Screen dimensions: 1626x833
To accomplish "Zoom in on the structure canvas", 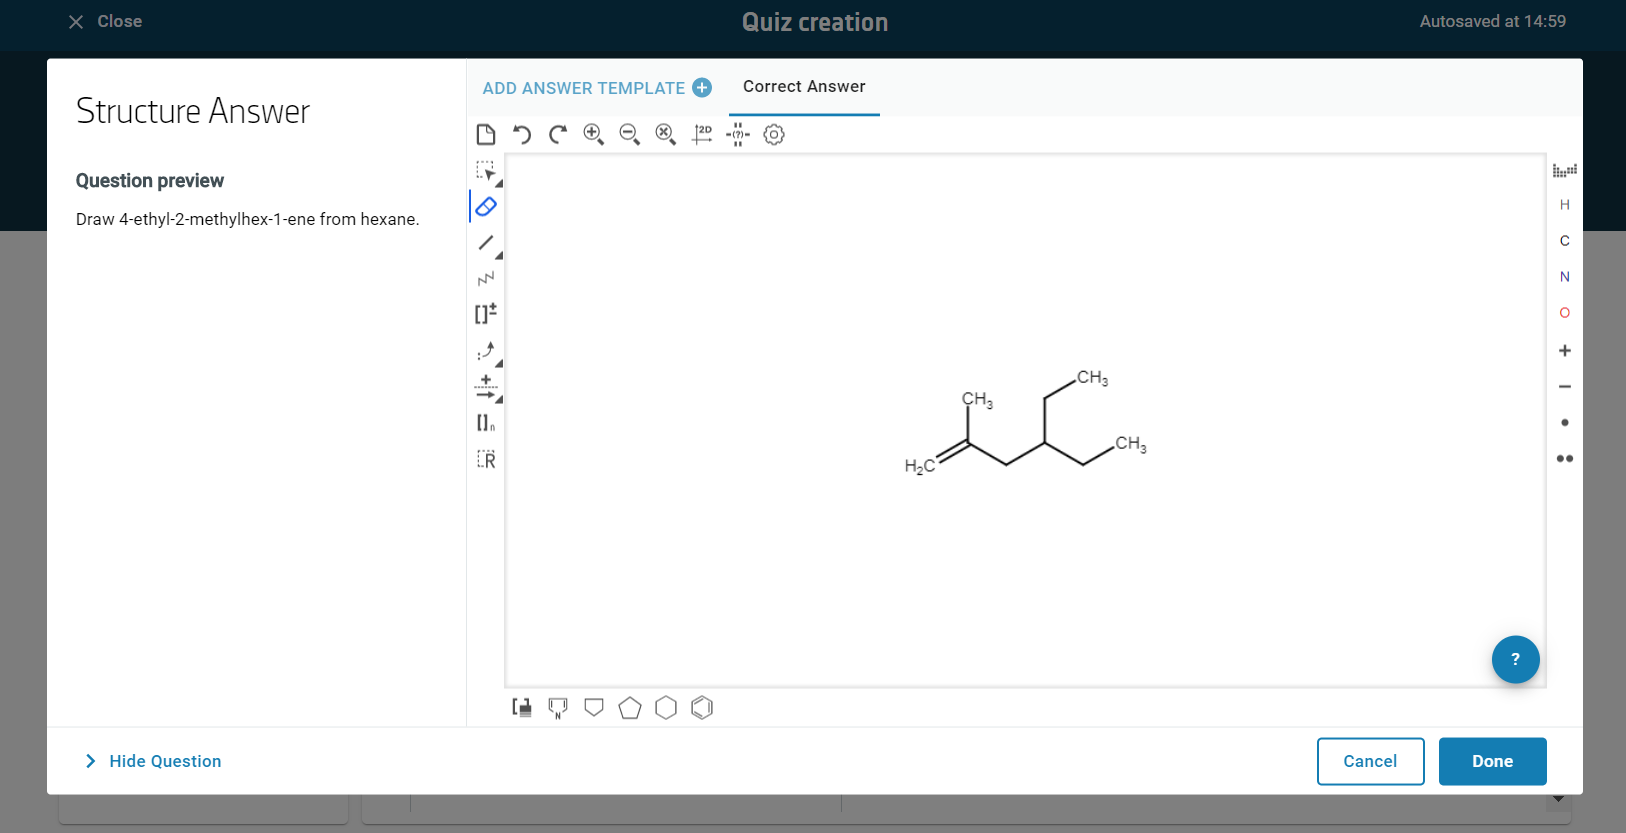I will [x=594, y=135].
